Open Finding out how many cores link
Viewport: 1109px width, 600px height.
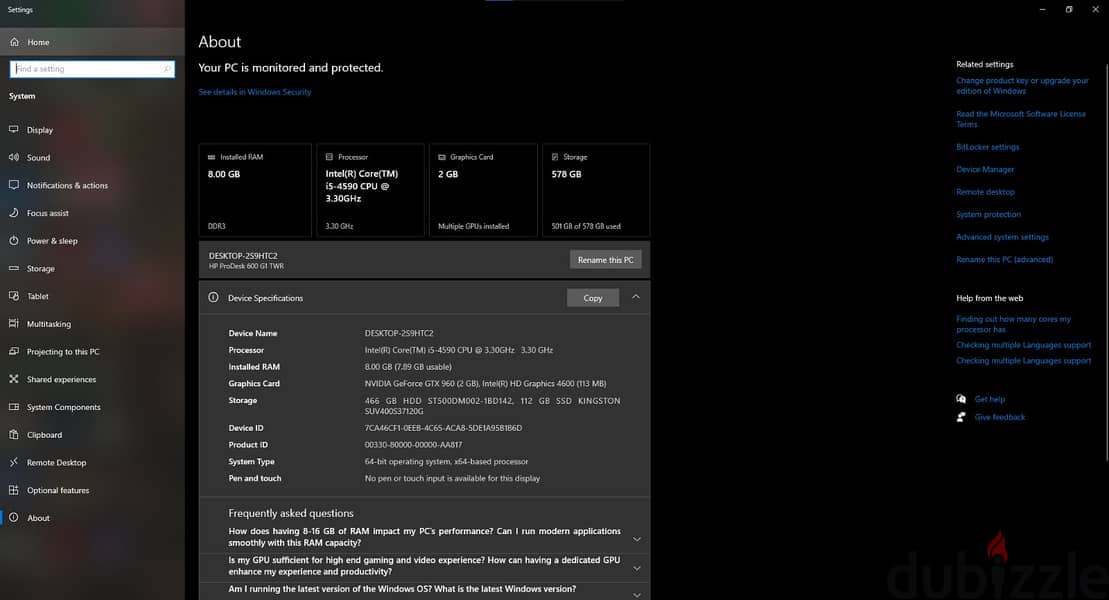click(x=1014, y=324)
